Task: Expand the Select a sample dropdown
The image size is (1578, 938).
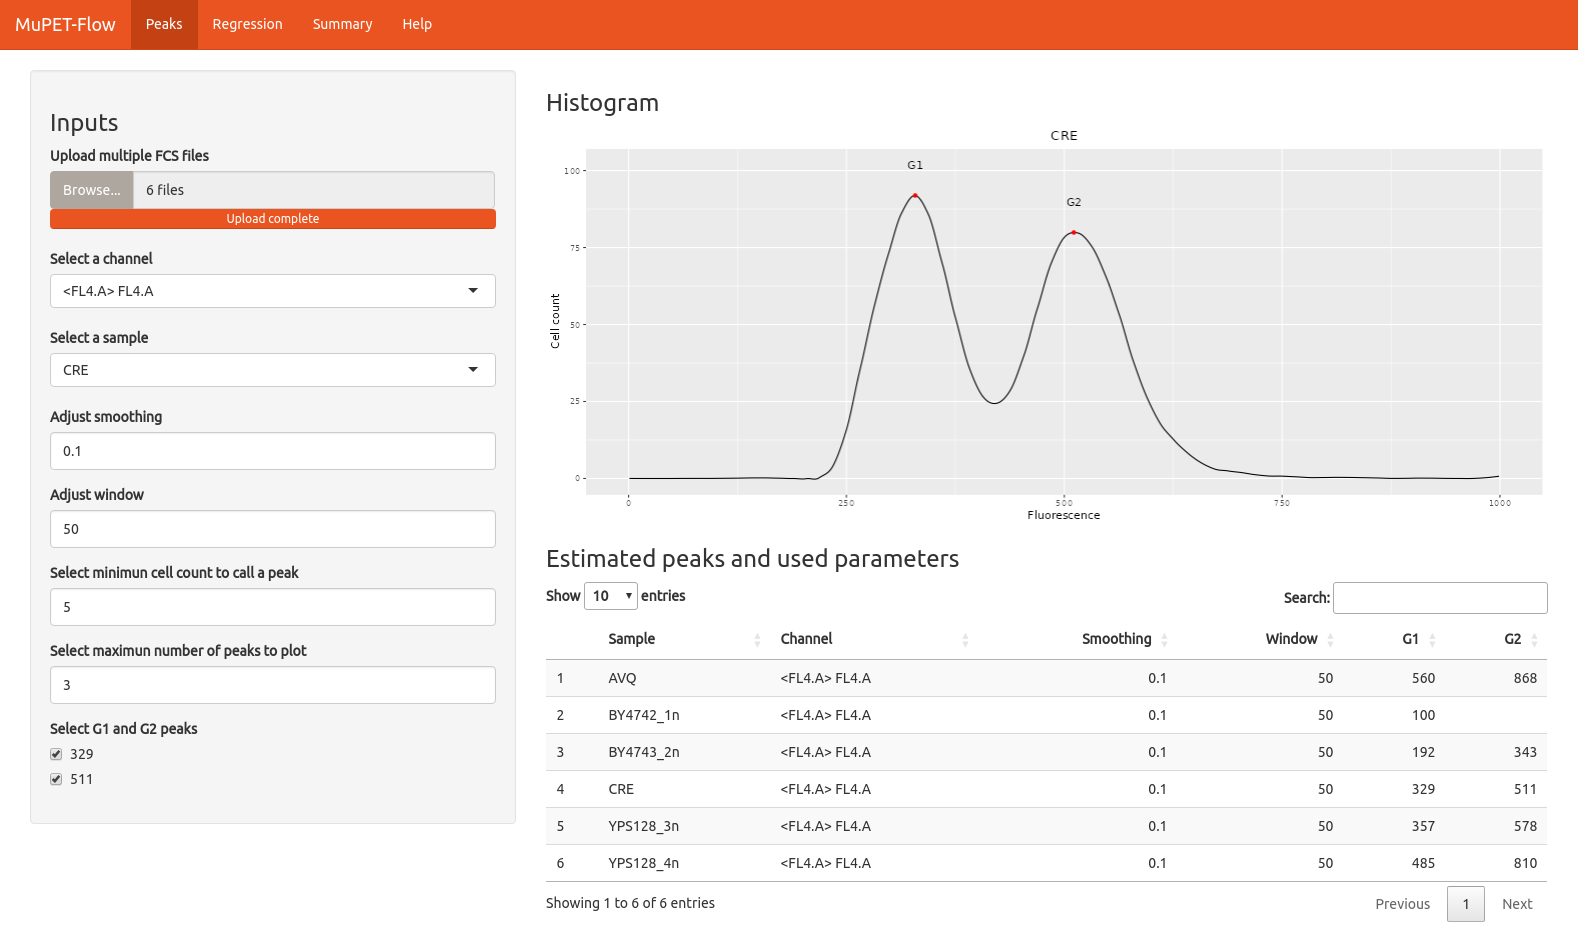Action: pos(272,370)
